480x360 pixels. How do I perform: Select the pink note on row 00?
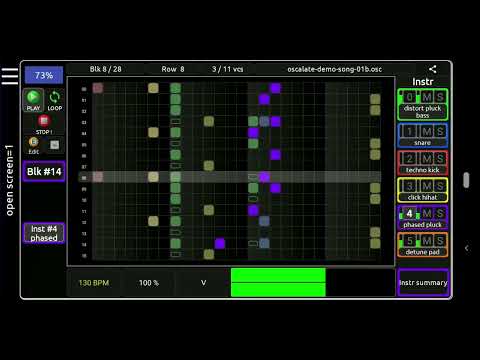(97, 88)
